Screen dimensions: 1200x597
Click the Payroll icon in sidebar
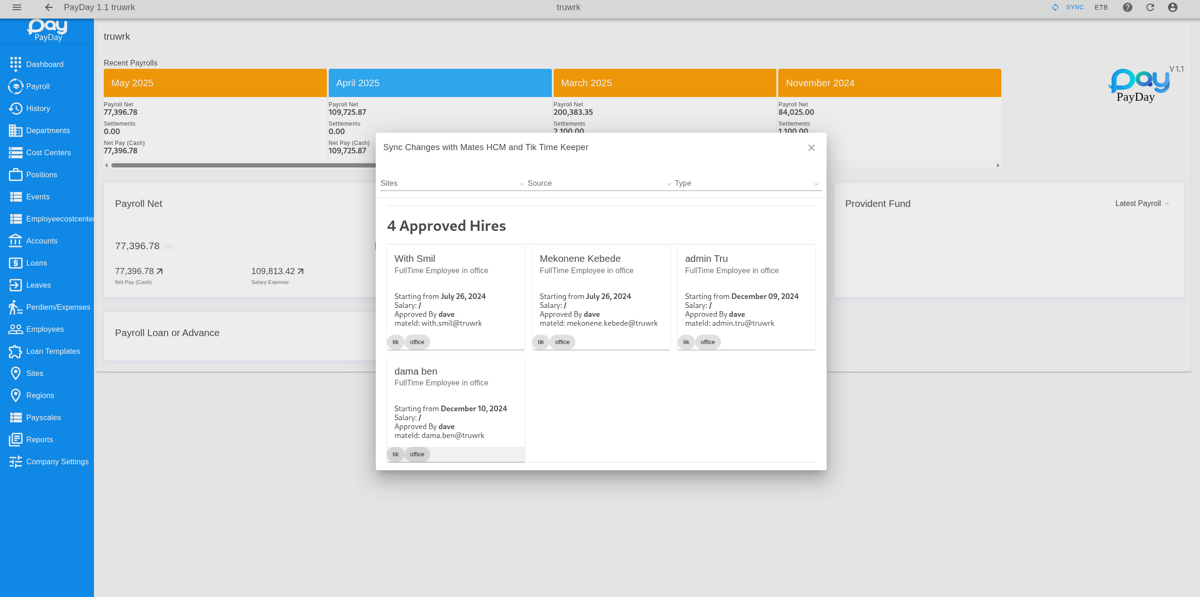[15, 86]
